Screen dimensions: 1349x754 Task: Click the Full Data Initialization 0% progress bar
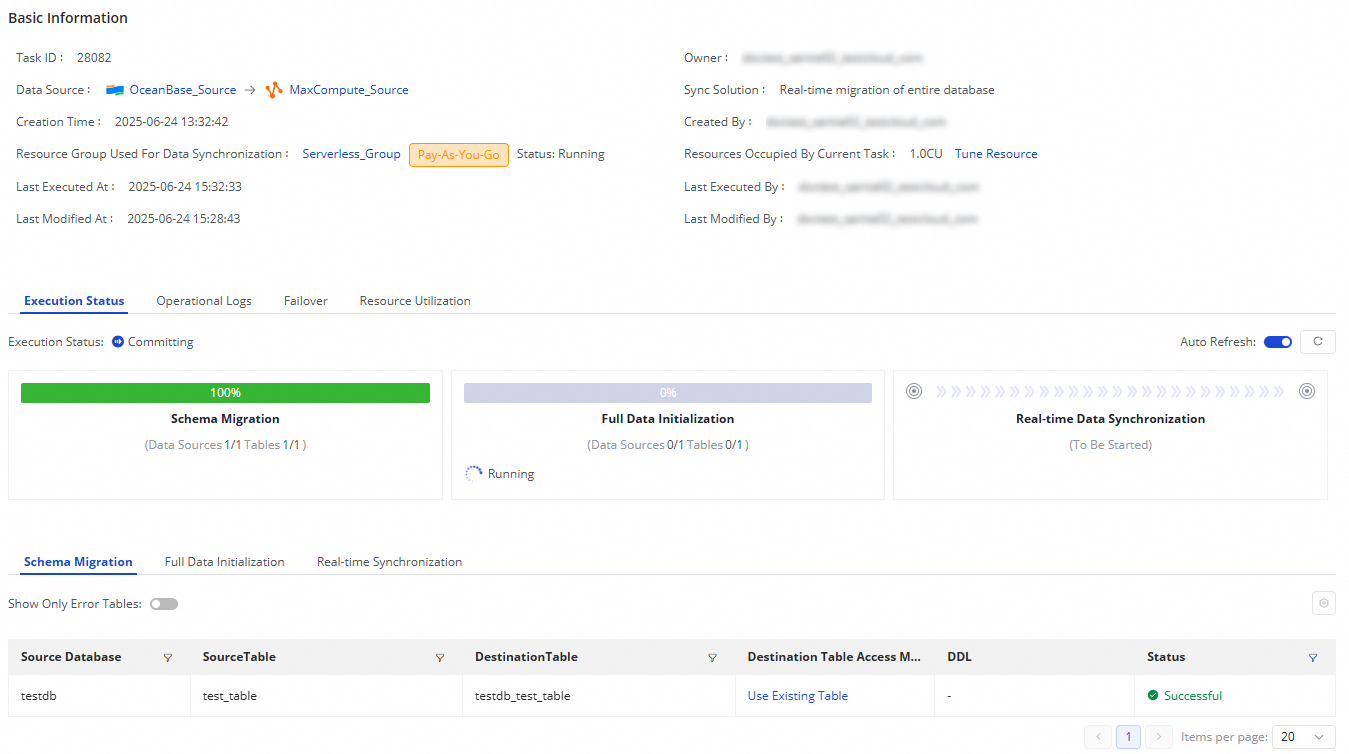pos(668,393)
